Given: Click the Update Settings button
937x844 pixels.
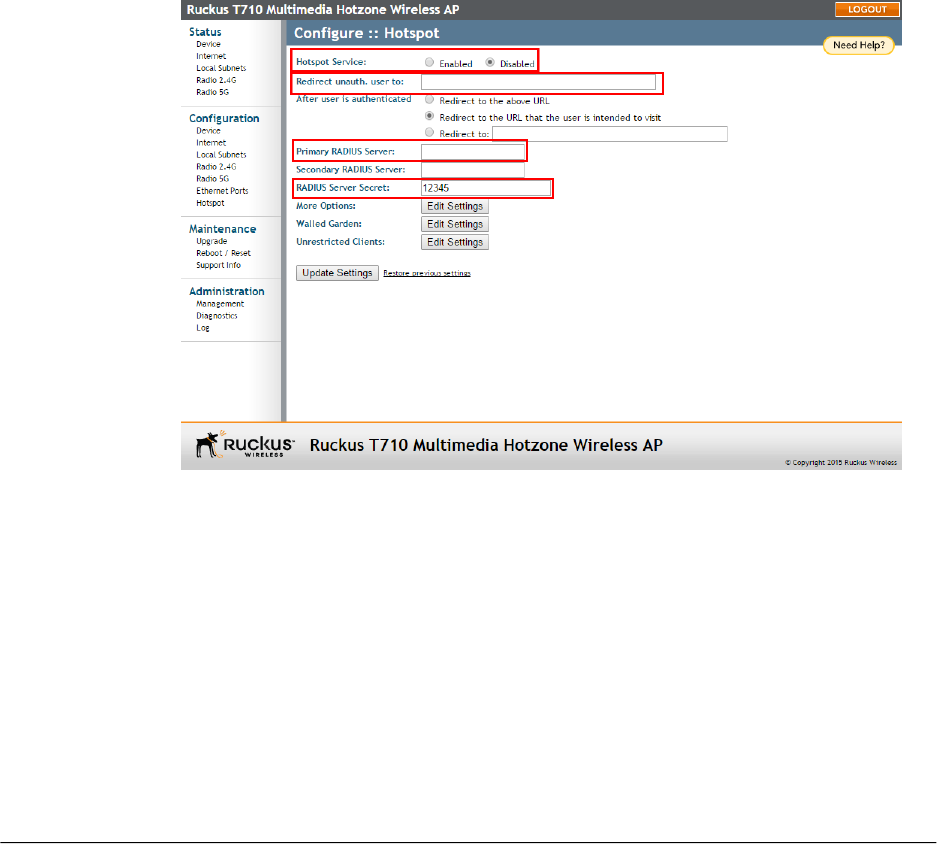Looking at the screenshot, I should [337, 273].
